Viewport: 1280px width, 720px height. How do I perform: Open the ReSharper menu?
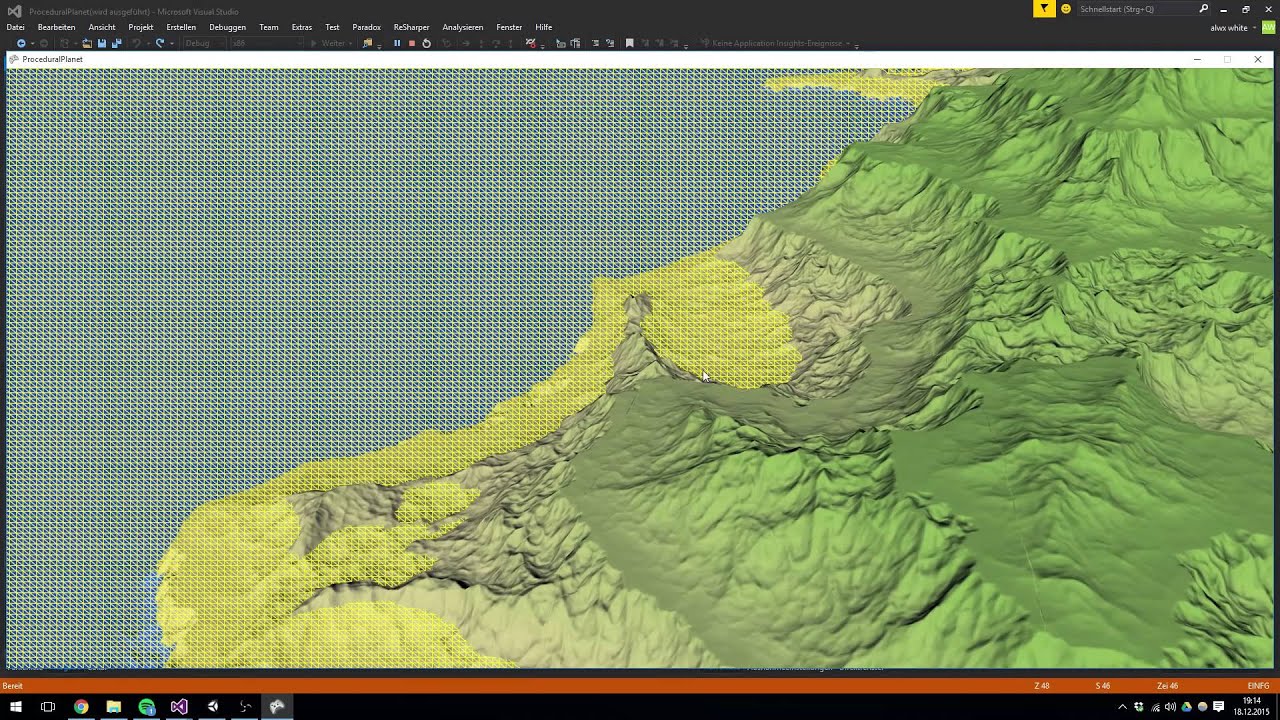(x=411, y=27)
